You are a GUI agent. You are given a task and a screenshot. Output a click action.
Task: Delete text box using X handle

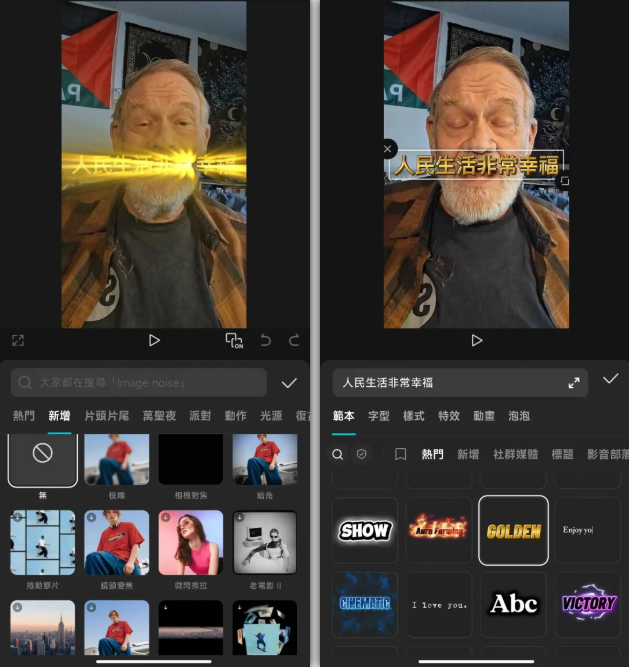pyautogui.click(x=388, y=149)
